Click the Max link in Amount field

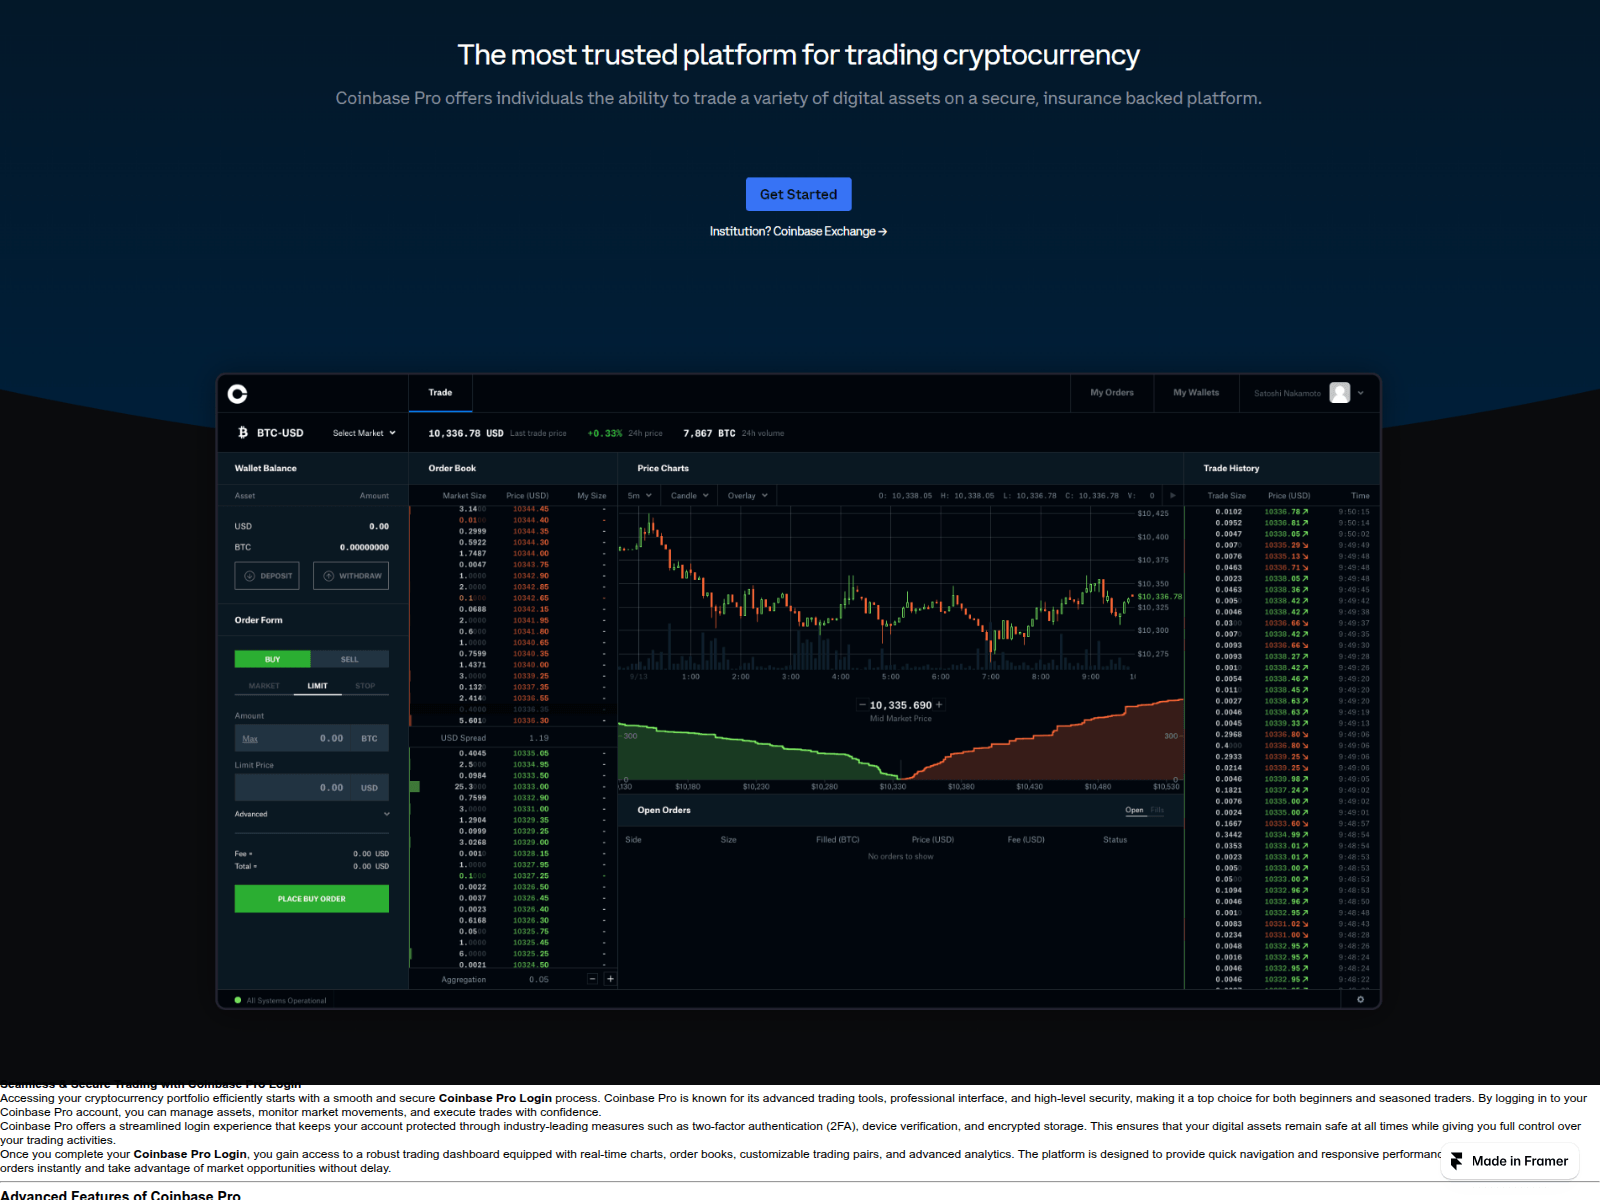pos(250,739)
